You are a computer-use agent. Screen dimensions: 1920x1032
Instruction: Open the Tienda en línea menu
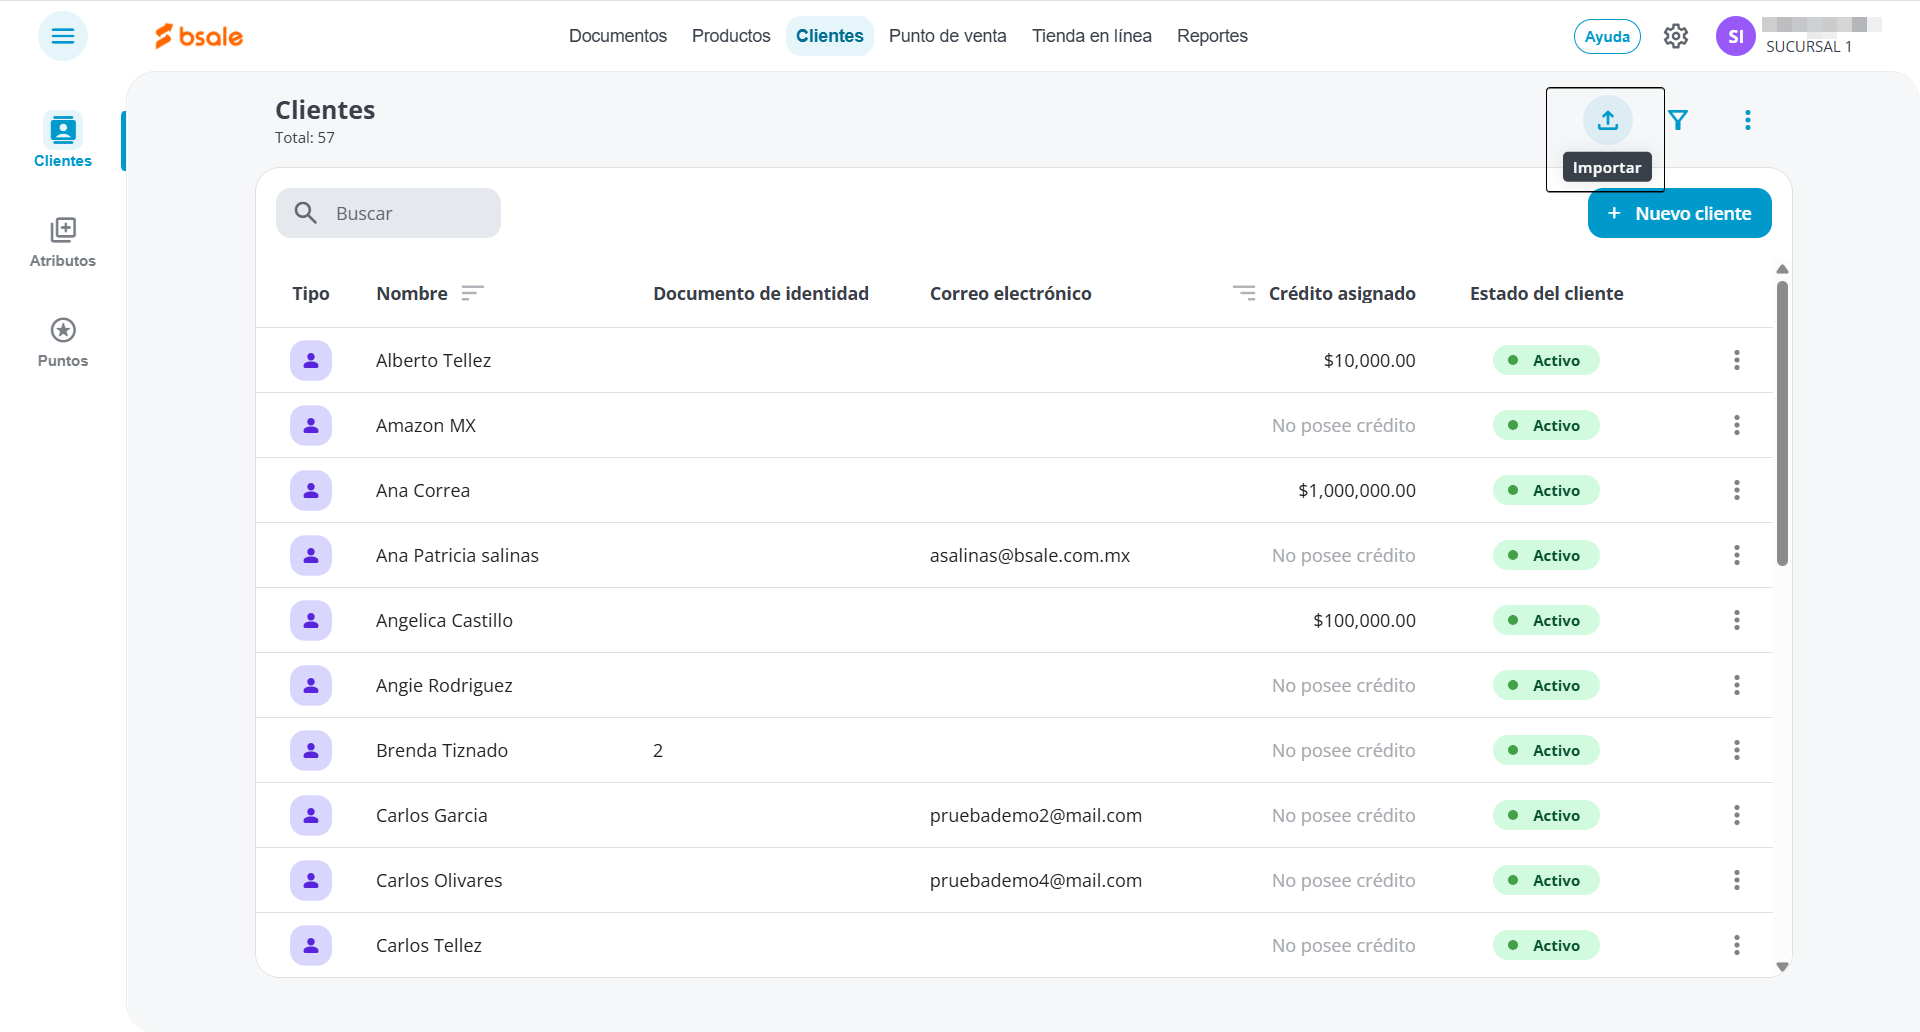1092,36
